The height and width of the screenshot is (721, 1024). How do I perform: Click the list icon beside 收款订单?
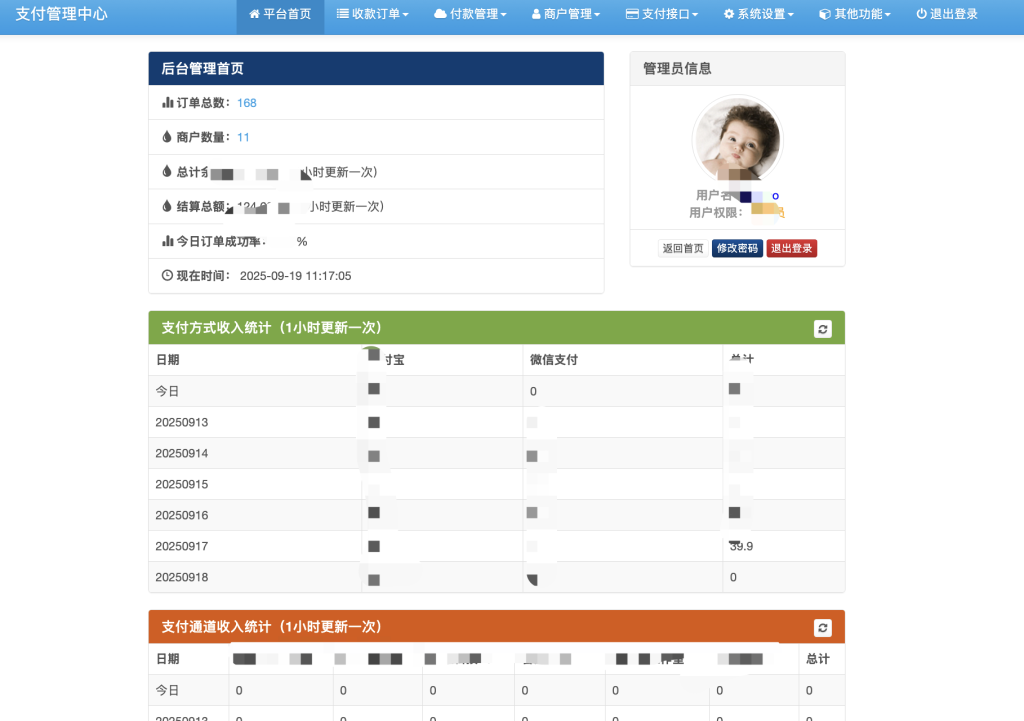tap(343, 15)
